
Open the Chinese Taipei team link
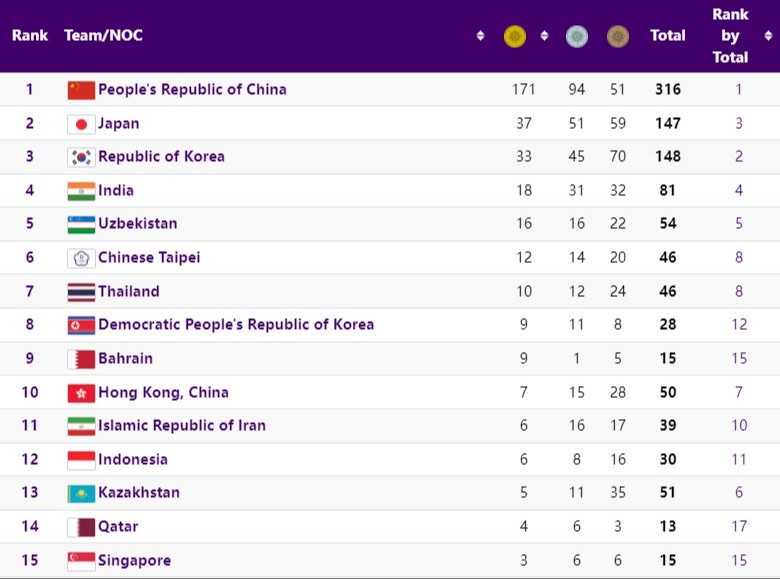[x=149, y=258]
